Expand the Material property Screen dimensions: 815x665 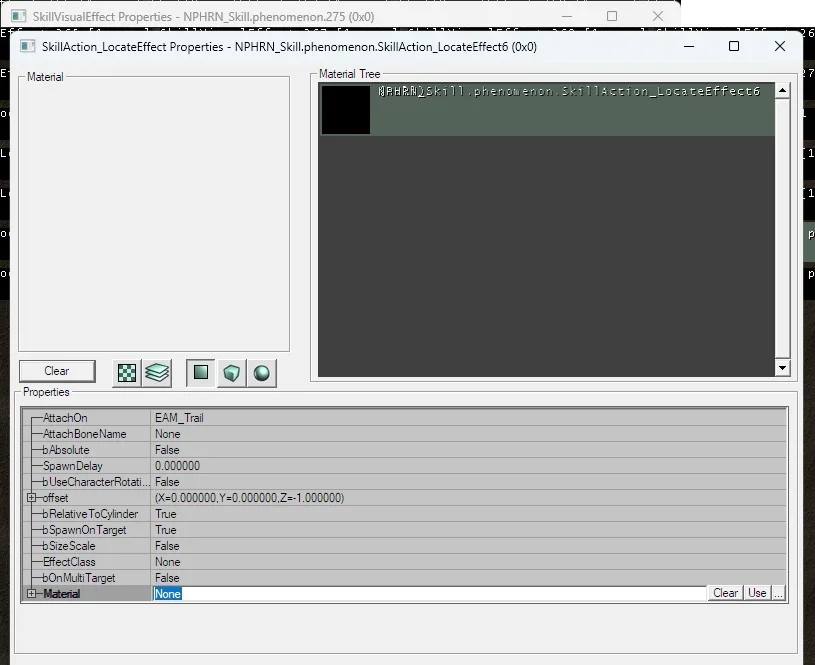pos(32,593)
